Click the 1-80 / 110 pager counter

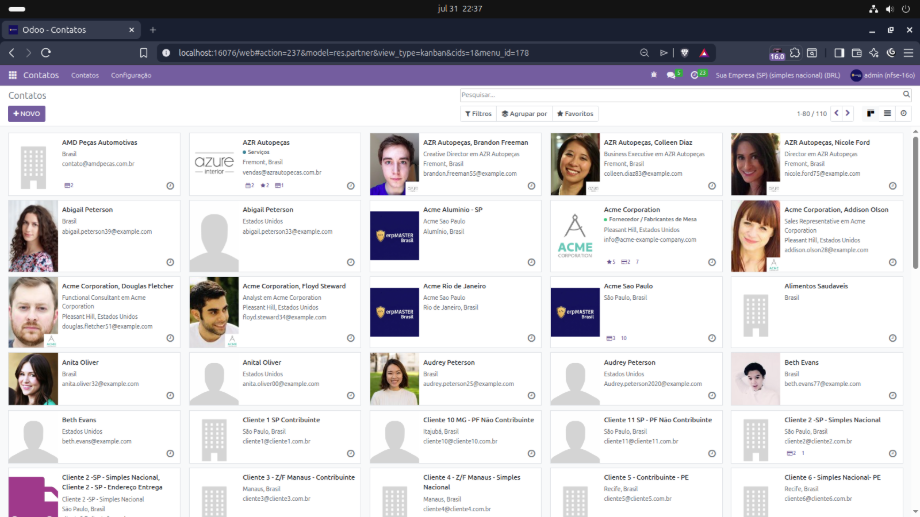pyautogui.click(x=811, y=114)
